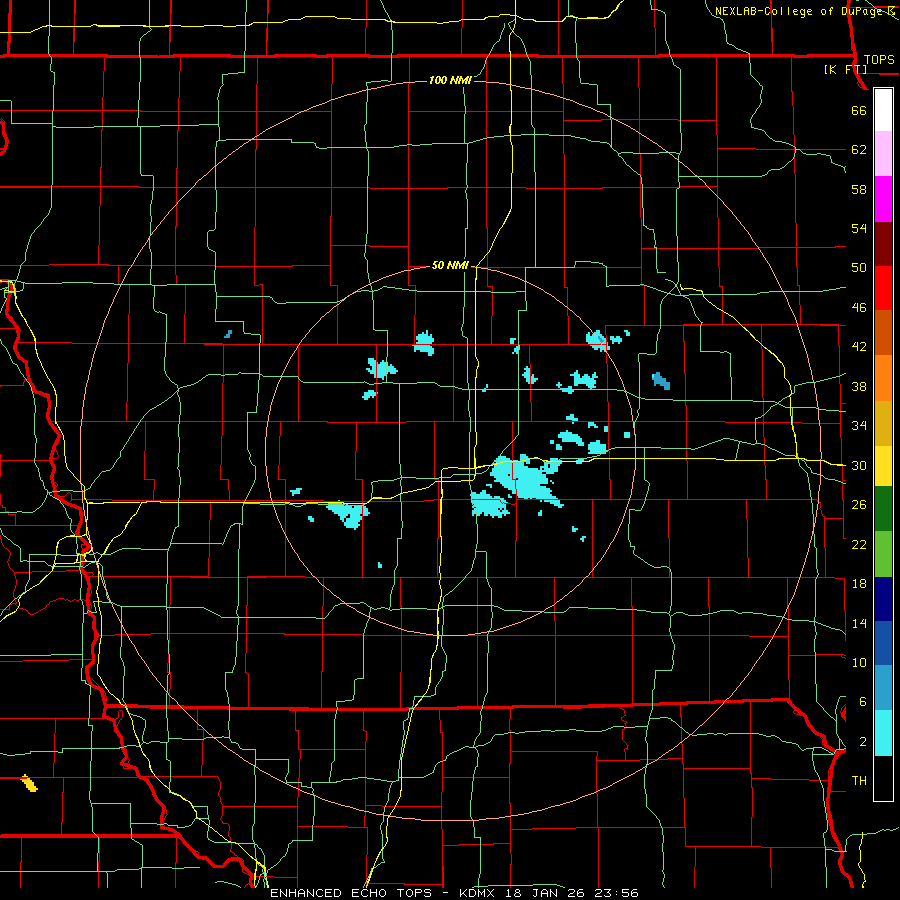Click the white swatch above 66 in legend
The width and height of the screenshot is (900, 900).
pyautogui.click(x=883, y=110)
